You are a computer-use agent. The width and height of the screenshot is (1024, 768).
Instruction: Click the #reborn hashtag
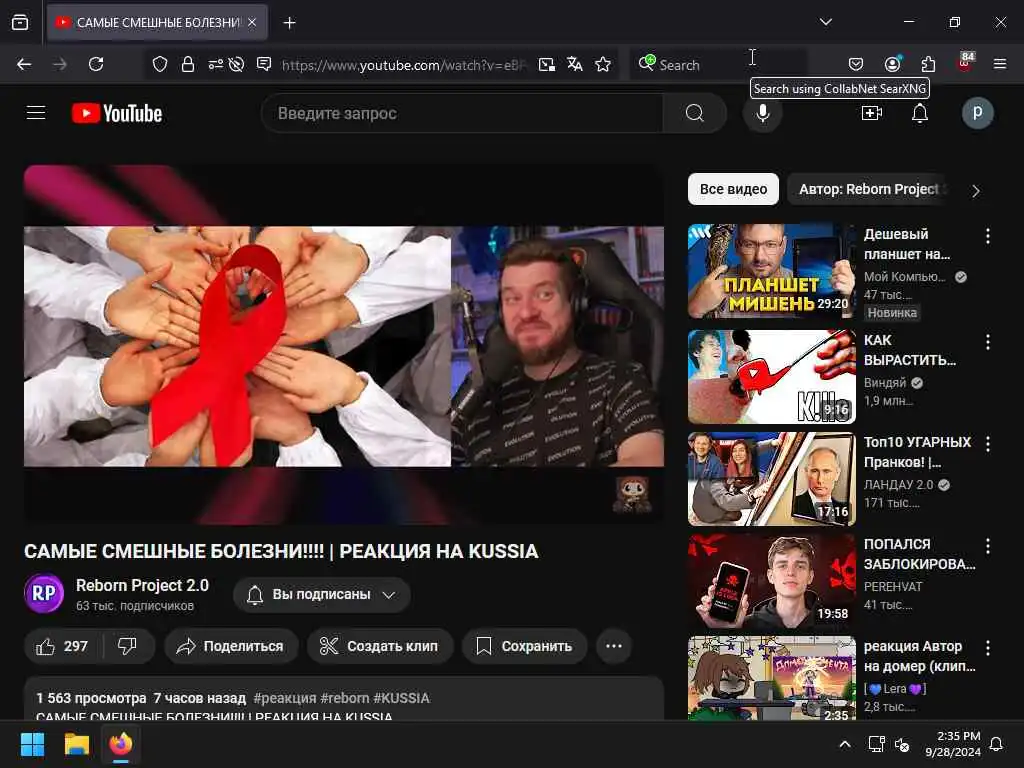(x=345, y=698)
